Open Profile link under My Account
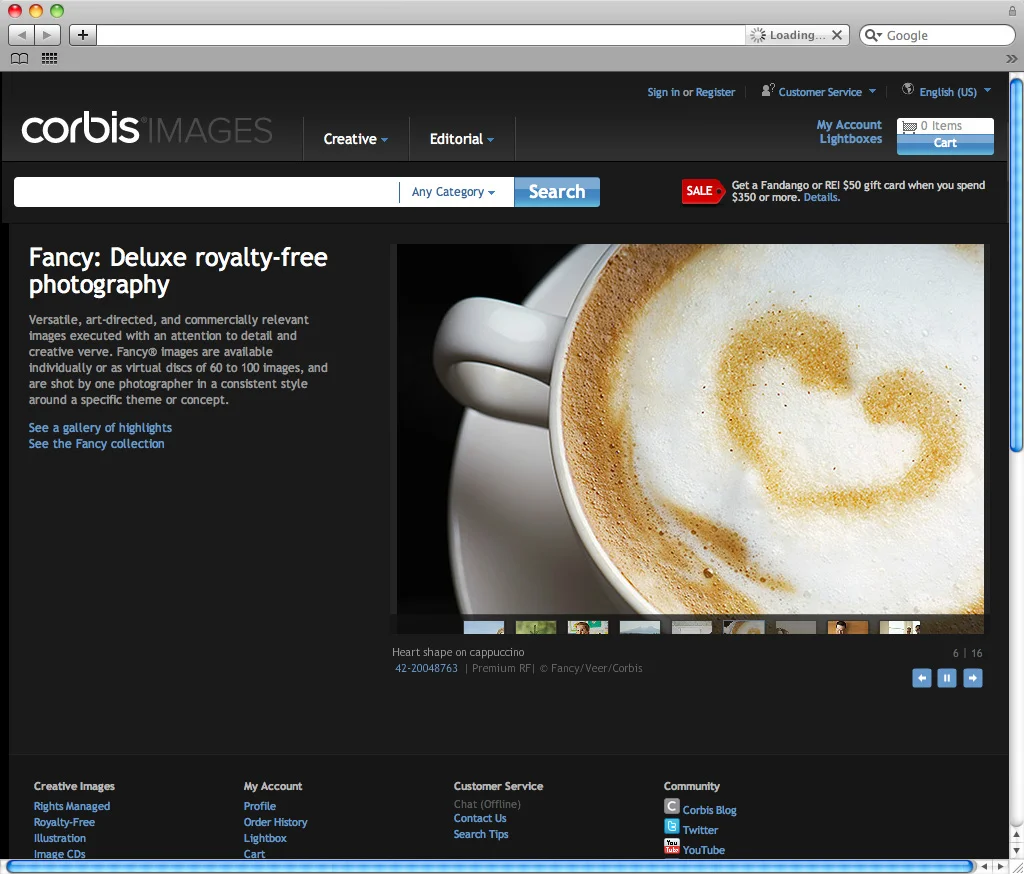1024x874 pixels. (260, 806)
